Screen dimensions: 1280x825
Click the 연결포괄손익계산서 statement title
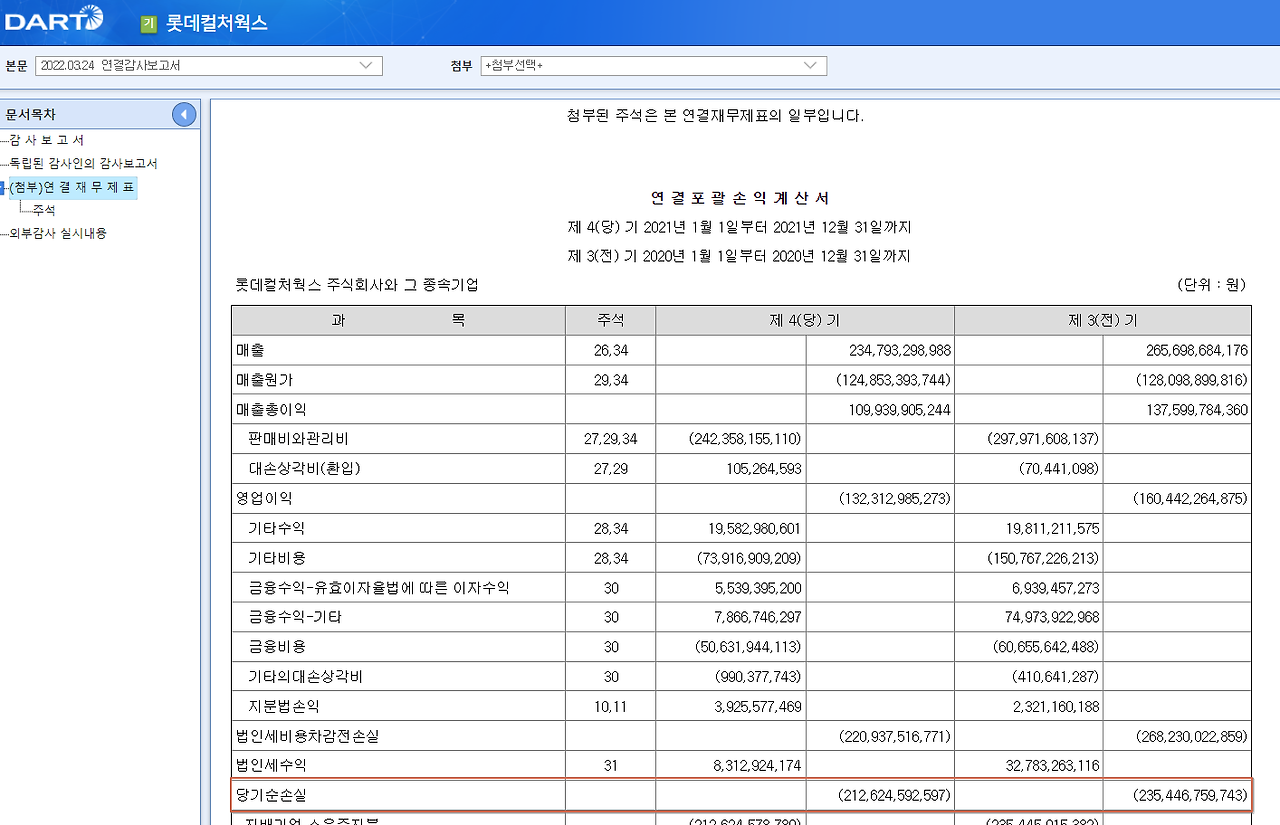pyautogui.click(x=740, y=198)
